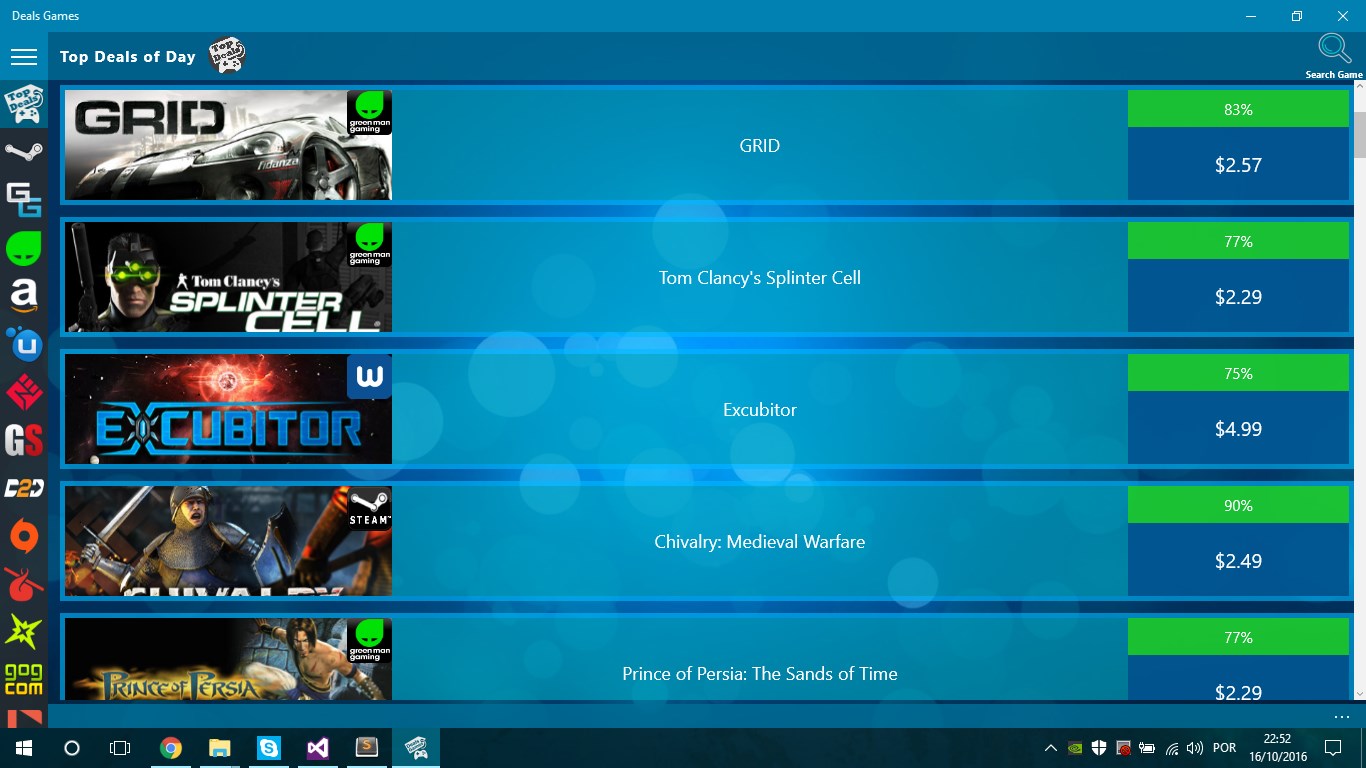Open the Amazon store sidebar icon
Image resolution: width=1366 pixels, height=768 pixels.
coord(24,296)
